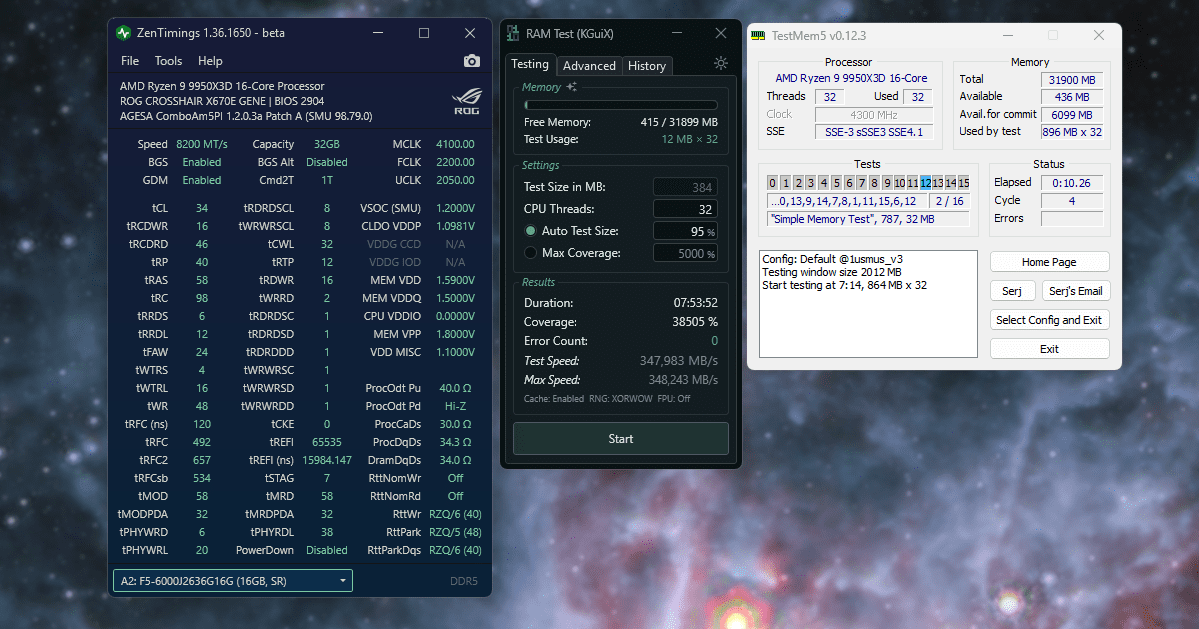Click the Duration value "07:53:52"
The width and height of the screenshot is (1199, 629).
coord(695,303)
